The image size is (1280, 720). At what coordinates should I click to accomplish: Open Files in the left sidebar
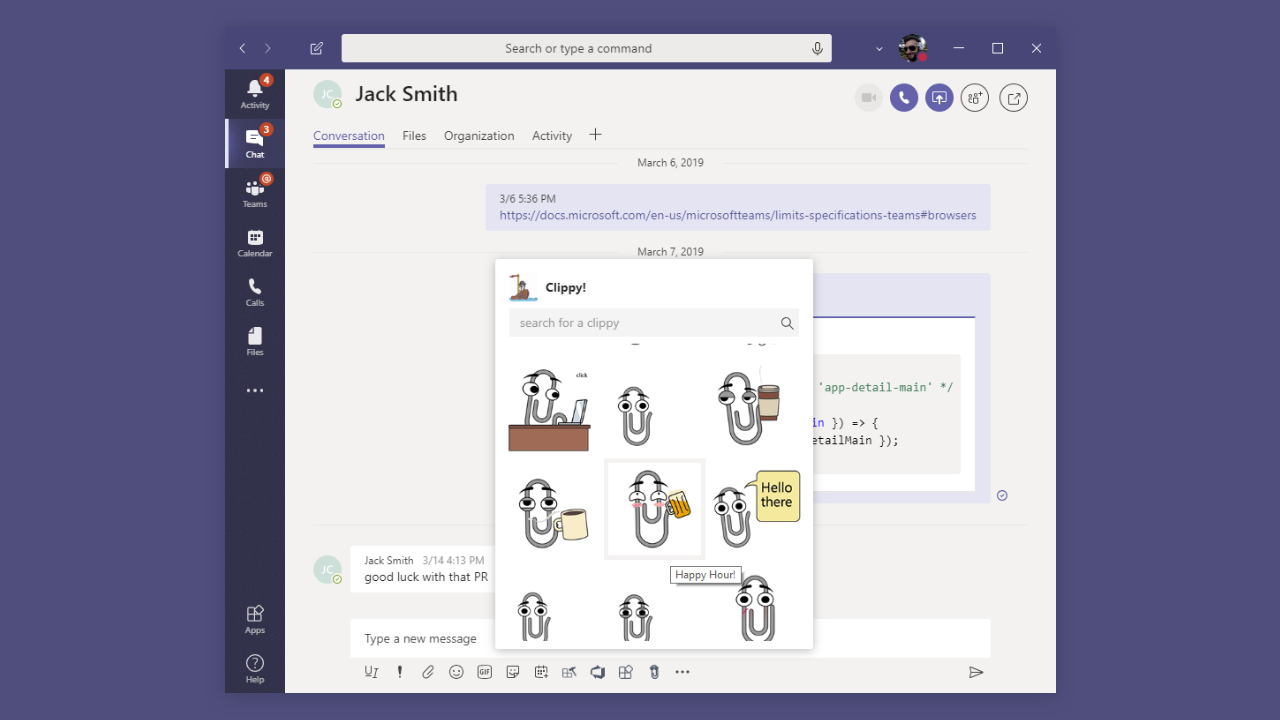255,341
